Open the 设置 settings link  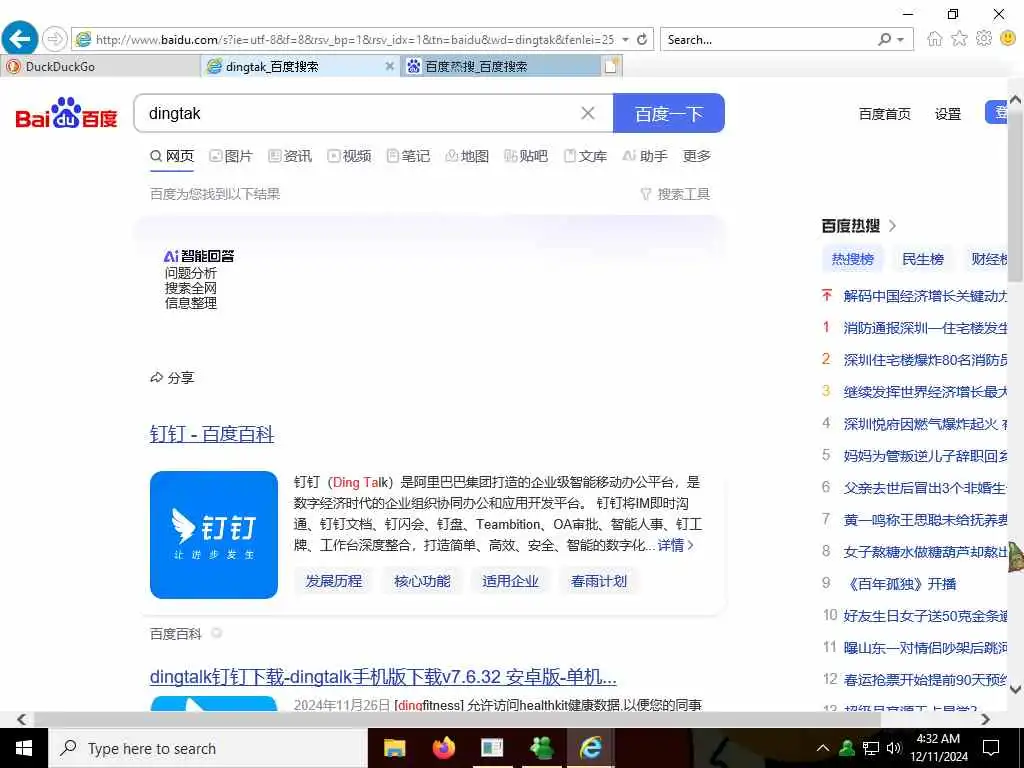coord(948,114)
